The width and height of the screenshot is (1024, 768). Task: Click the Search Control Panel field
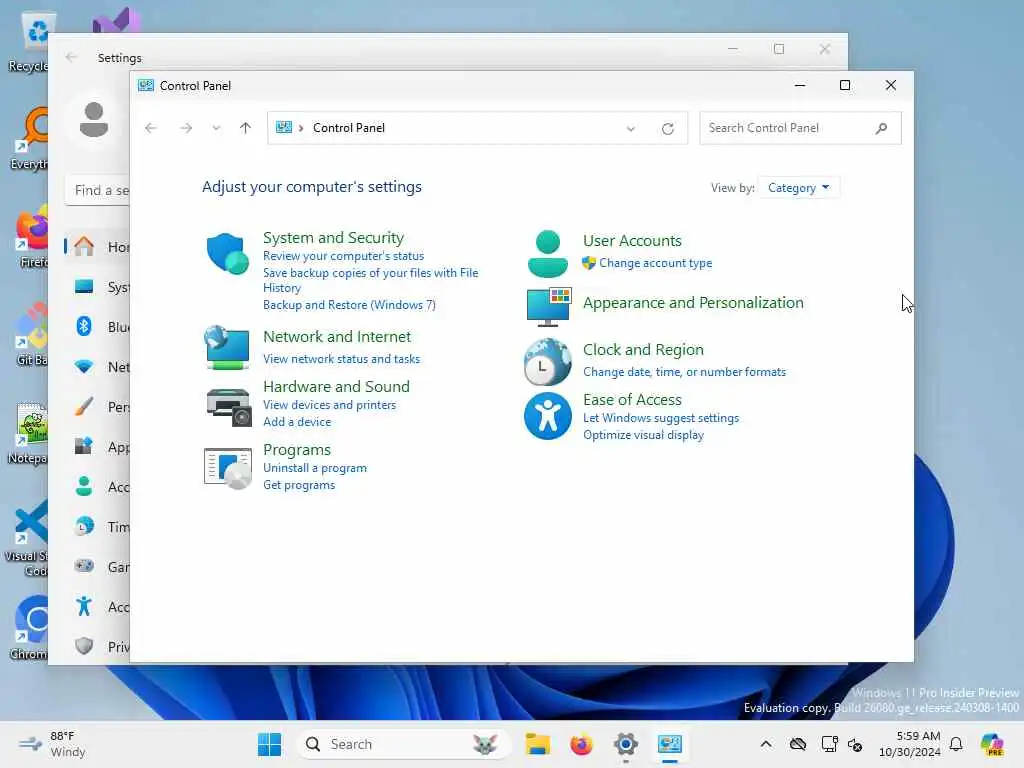coord(801,128)
